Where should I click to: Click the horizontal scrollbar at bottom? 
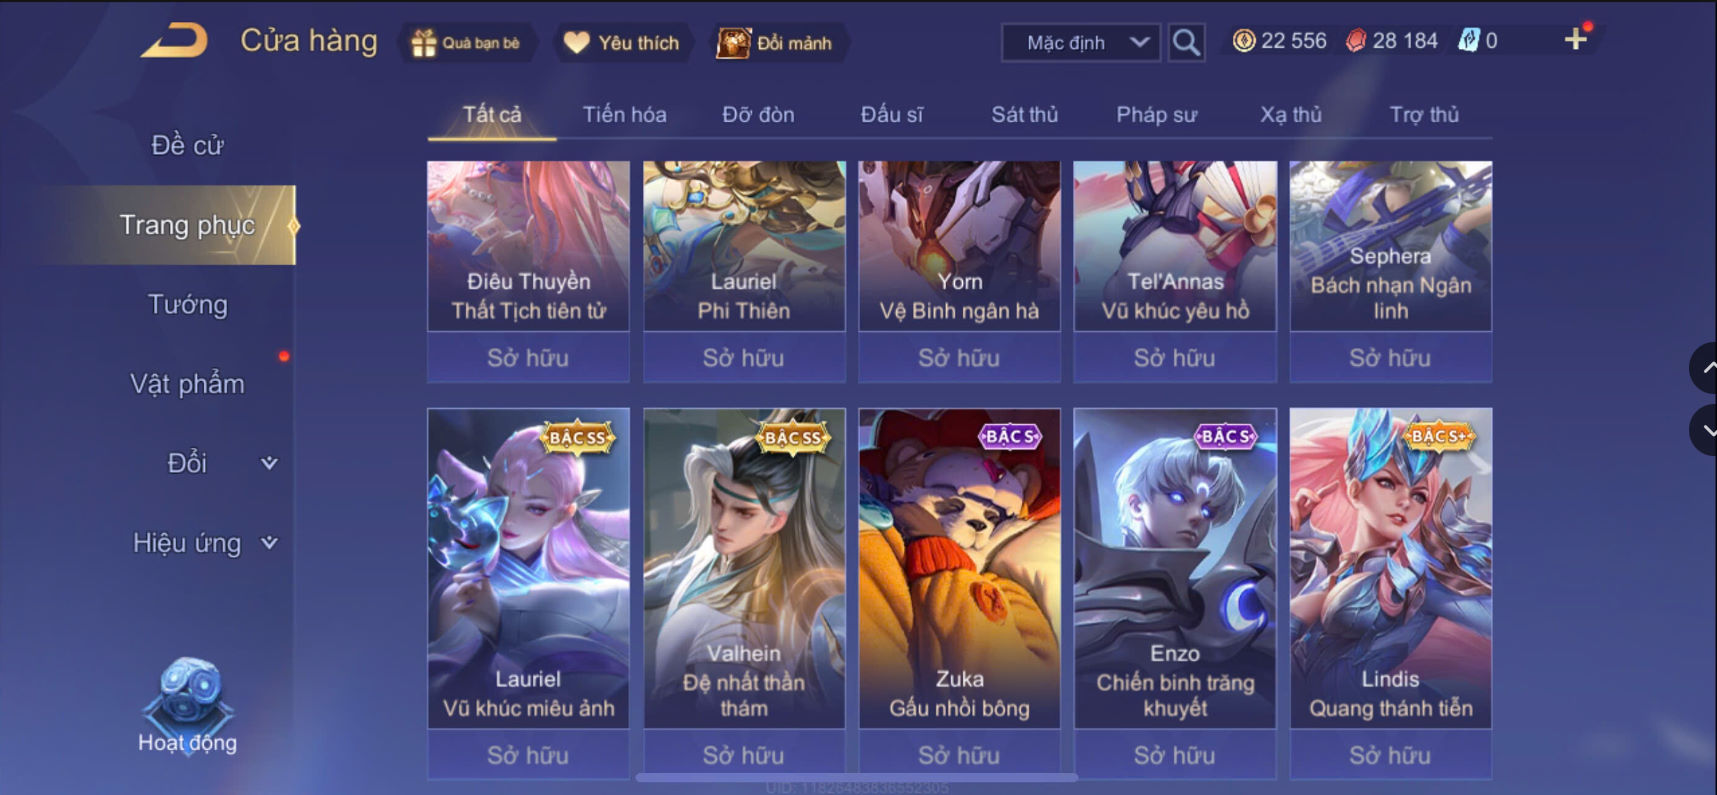856,777
